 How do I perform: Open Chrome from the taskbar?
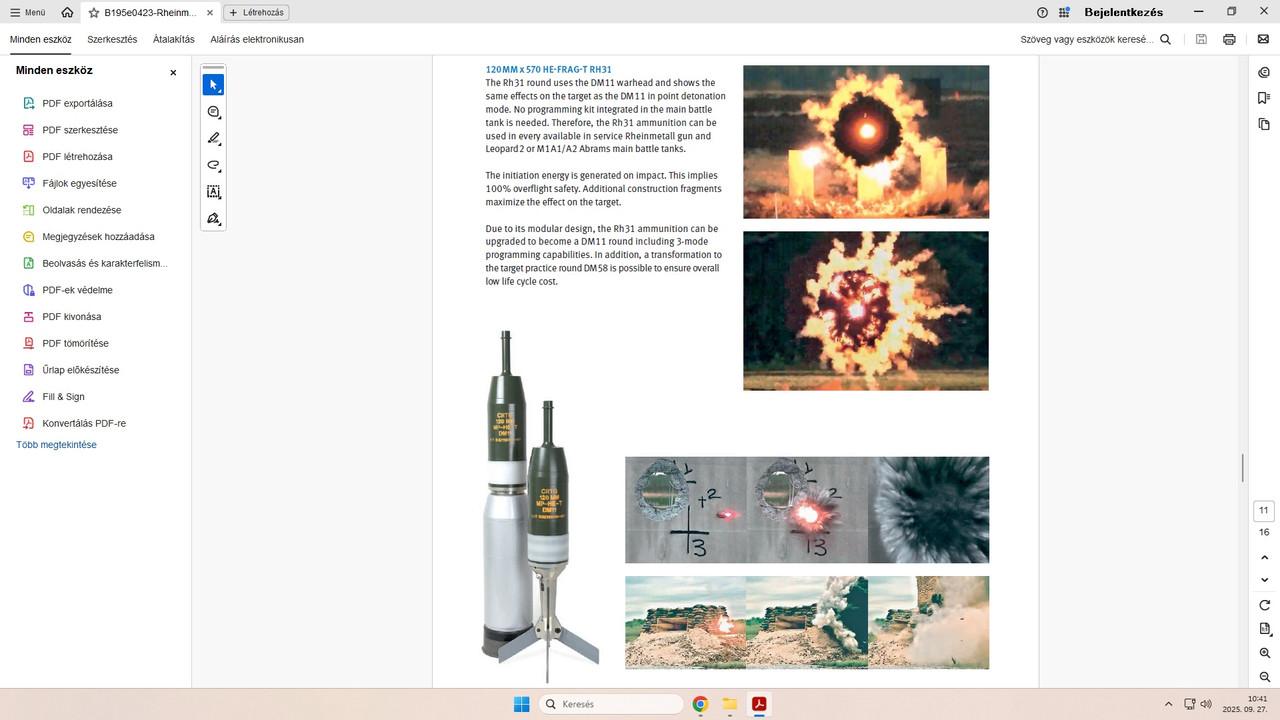click(700, 704)
